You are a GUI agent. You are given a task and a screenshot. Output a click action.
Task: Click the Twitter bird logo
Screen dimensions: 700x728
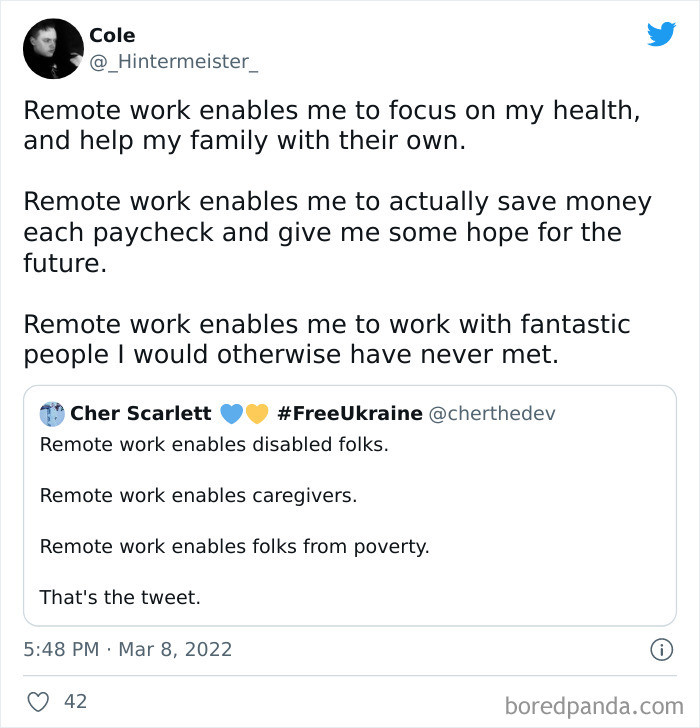[x=661, y=35]
